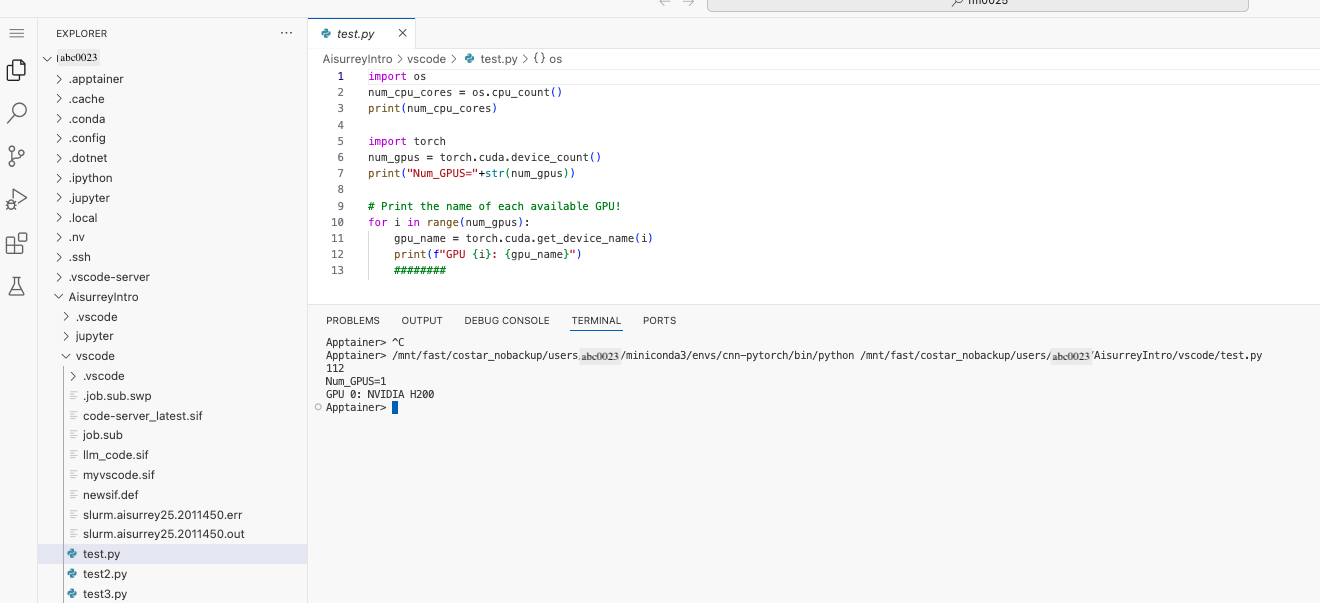
Task: Click the AisurreyIntro breadcrumb
Action: point(357,59)
